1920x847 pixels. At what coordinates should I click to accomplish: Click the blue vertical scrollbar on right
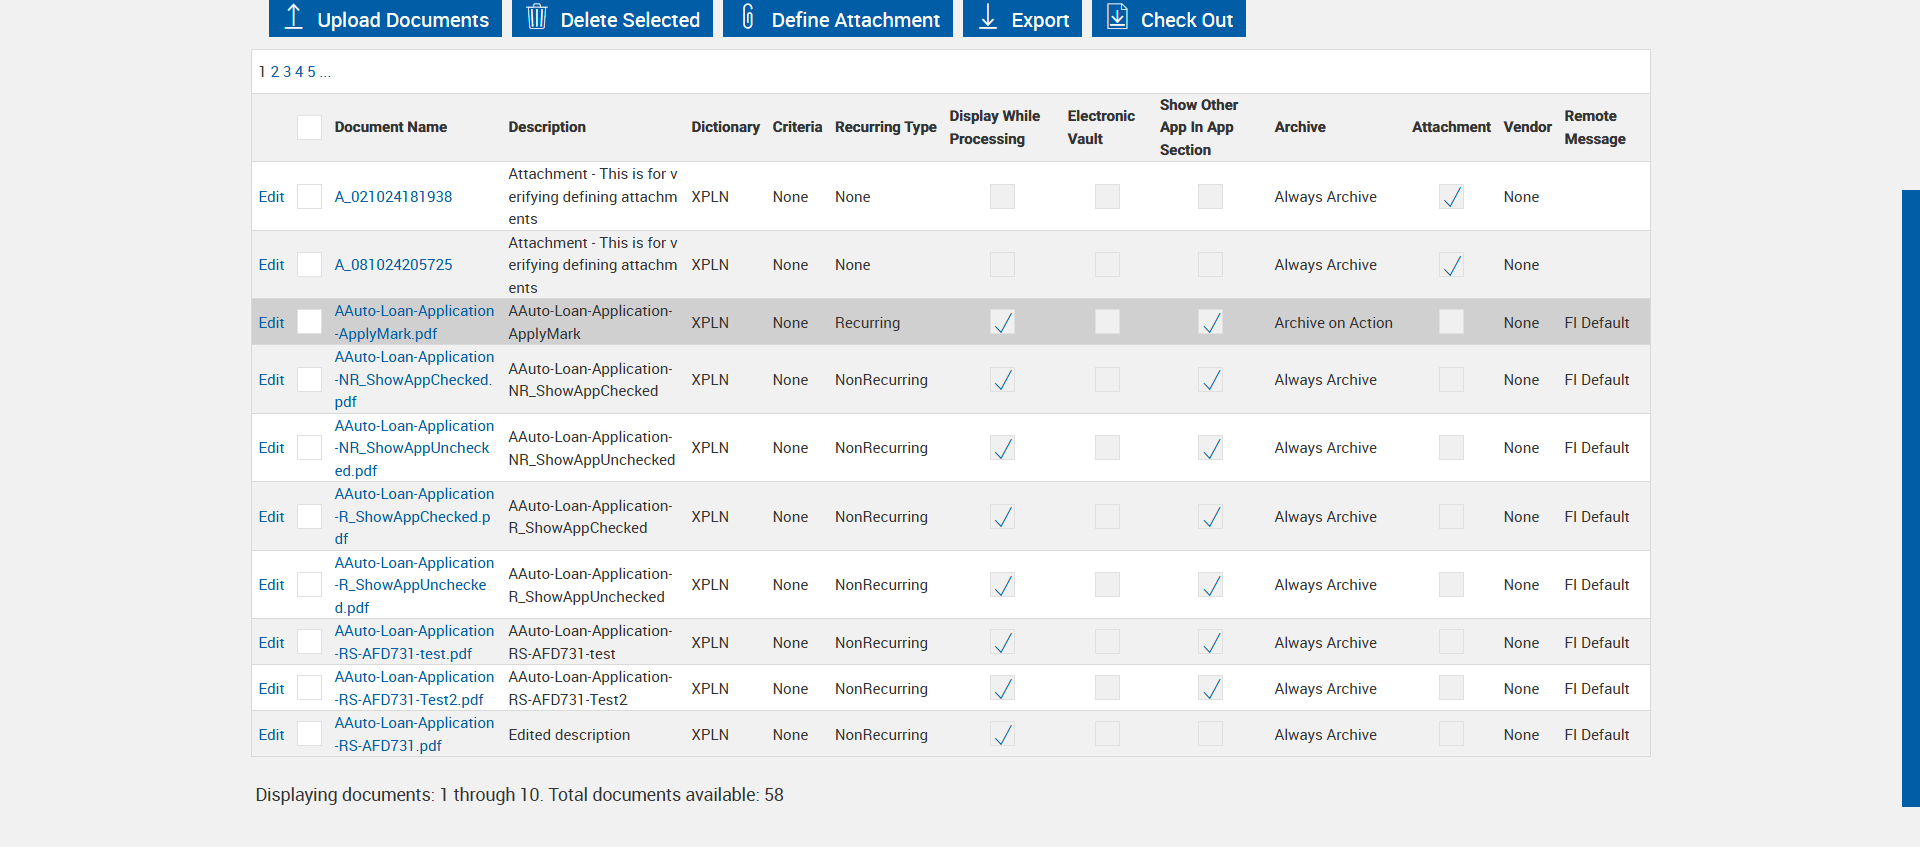coord(1910,497)
